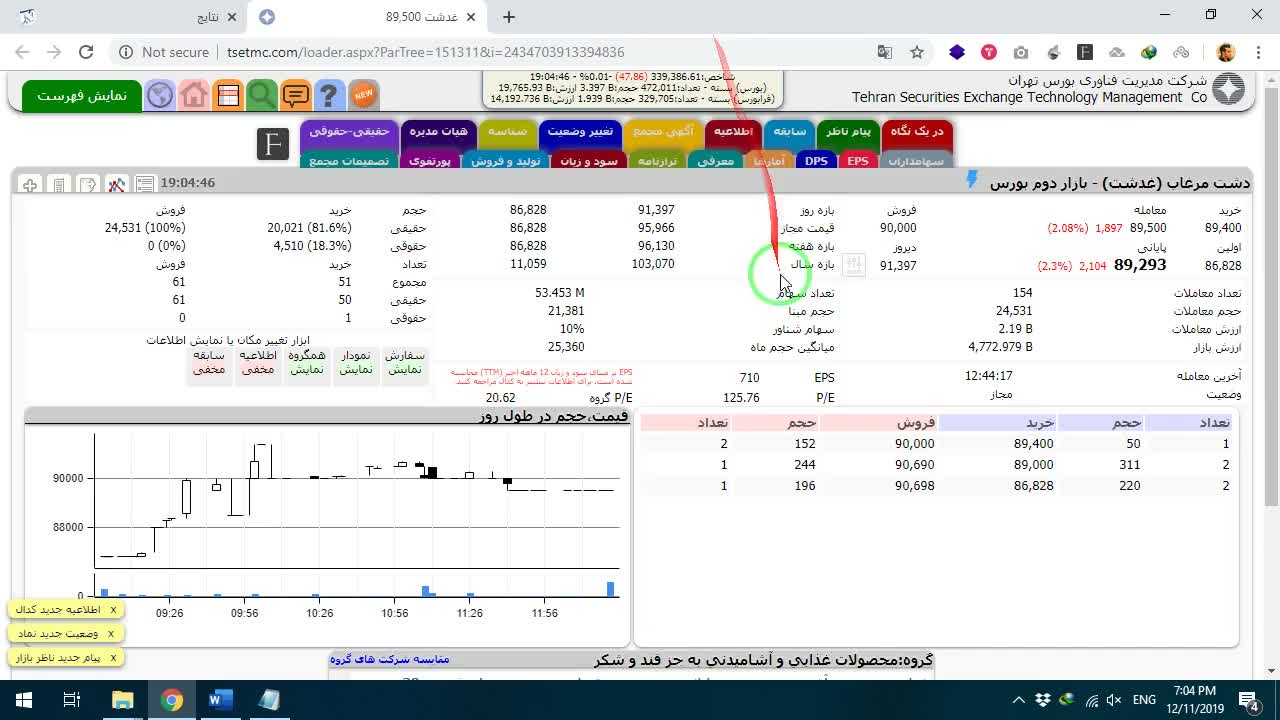The height and width of the screenshot is (720, 1280).
Task: Open Chrome profile avatar
Action: coord(1226,52)
